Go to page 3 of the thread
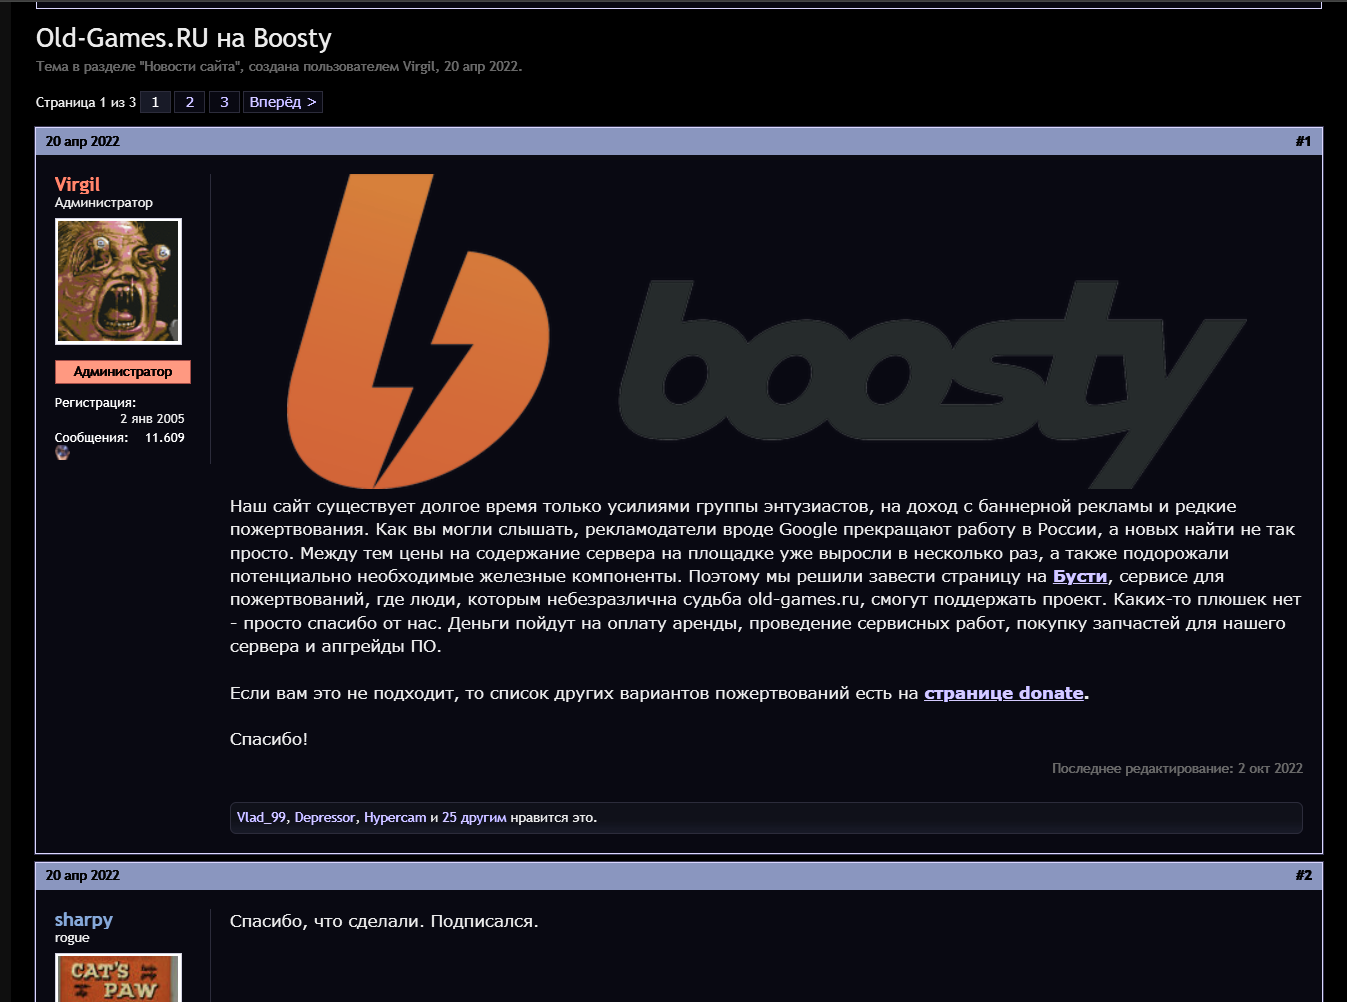The width and height of the screenshot is (1347, 1002). pos(224,102)
